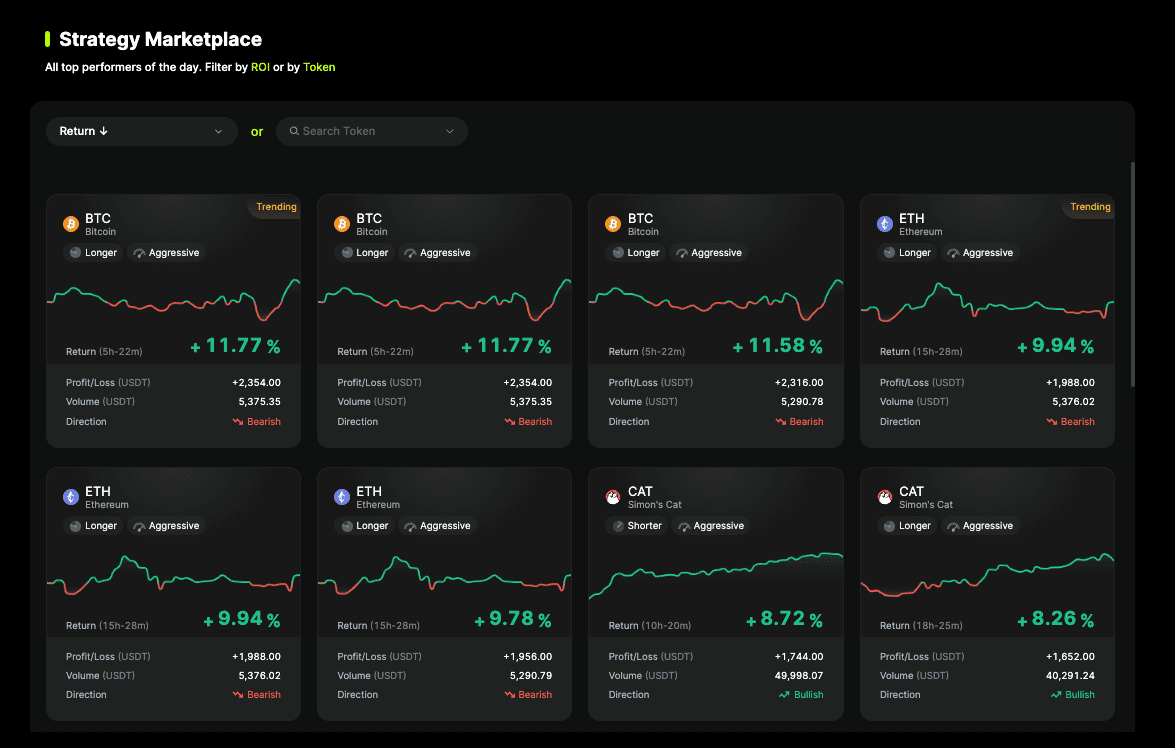Click the Bearish arrow icon on the 9.78% card

(x=509, y=695)
